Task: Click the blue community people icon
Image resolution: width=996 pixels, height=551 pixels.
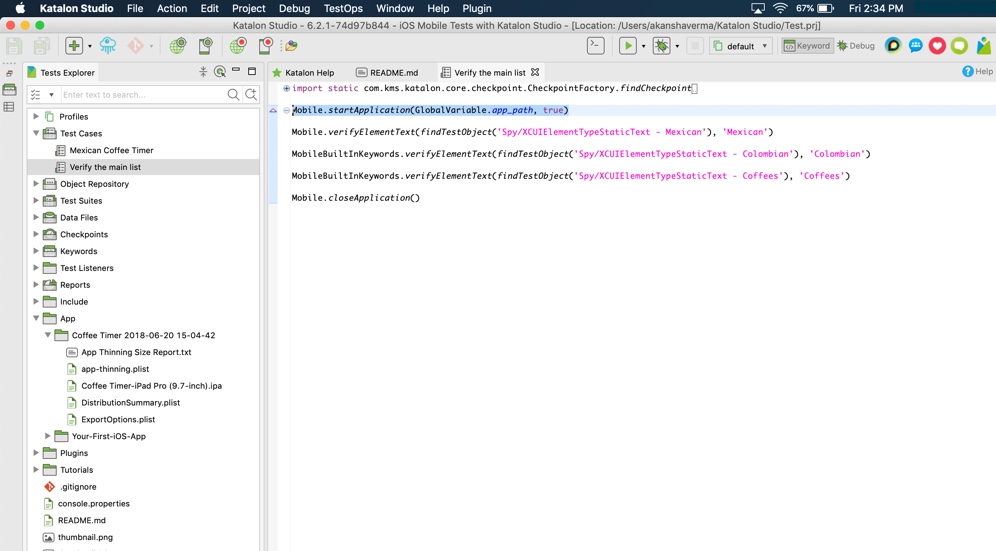Action: click(915, 46)
